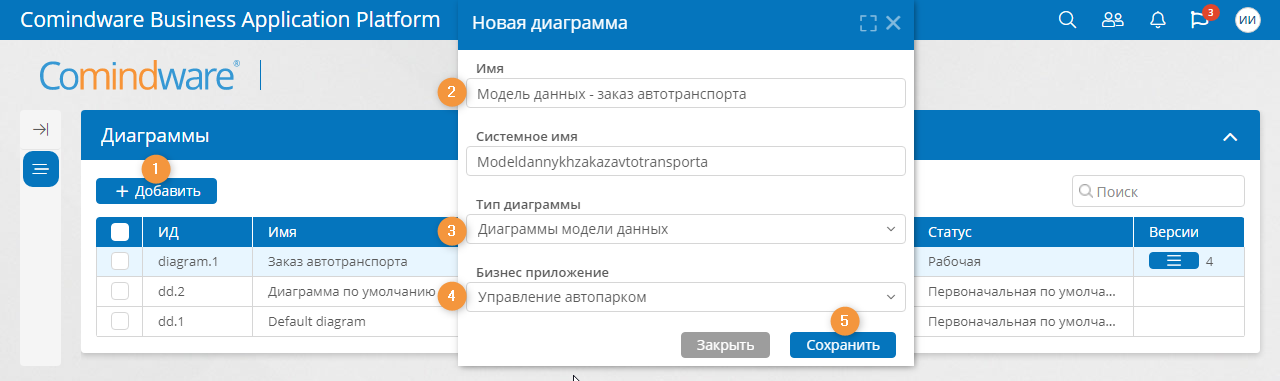The width and height of the screenshot is (1280, 381).
Task: Expand the sidebar with arrow icon
Action: (x=40, y=129)
